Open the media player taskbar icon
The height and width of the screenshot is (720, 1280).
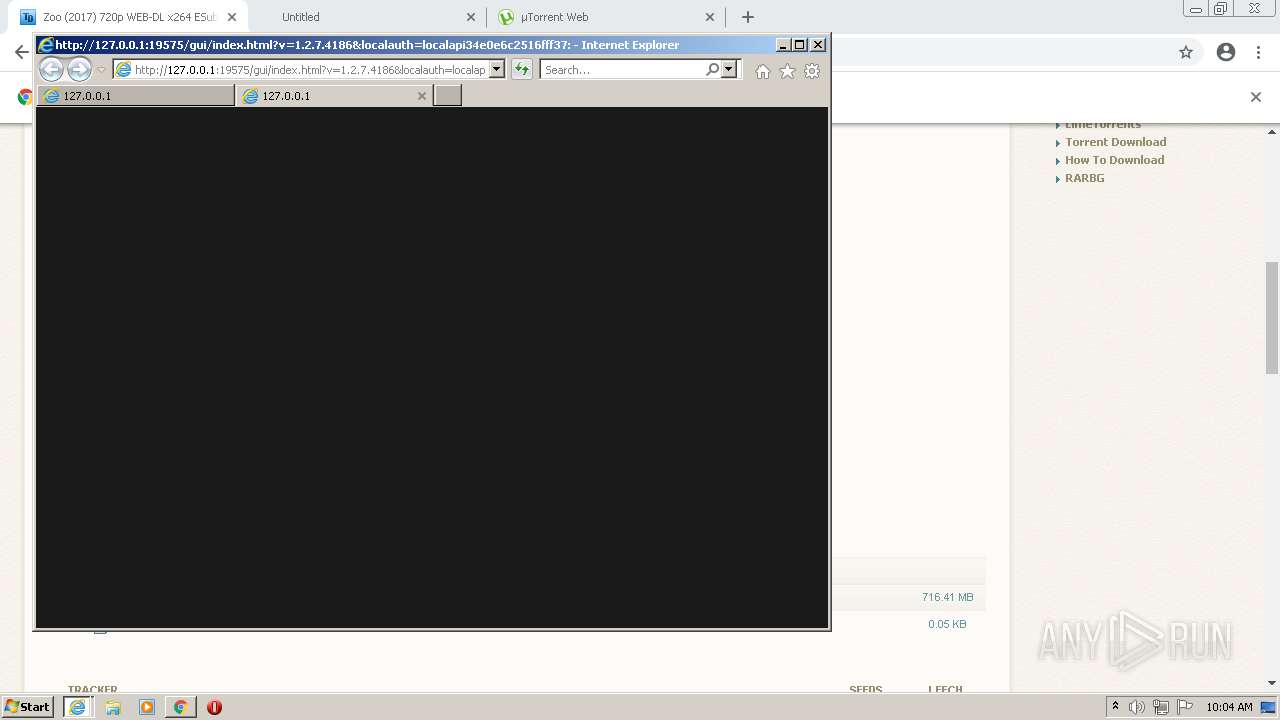(147, 707)
